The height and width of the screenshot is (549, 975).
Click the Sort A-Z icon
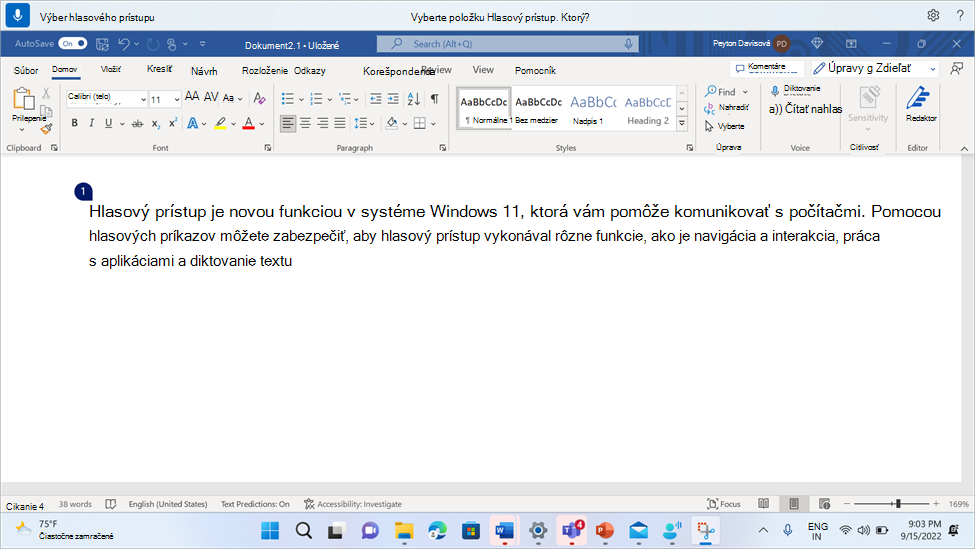pyautogui.click(x=414, y=99)
